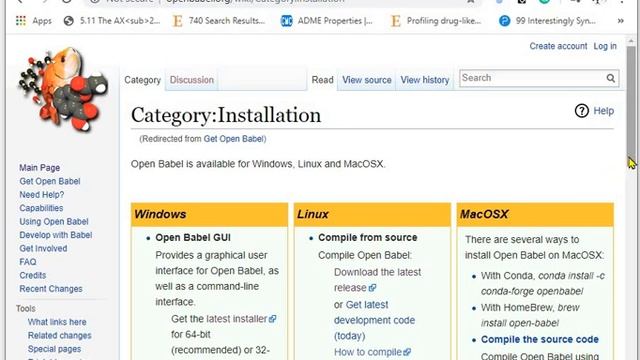Open 'Special pages' tool link
Screen dimensions: 640x360
(54, 349)
